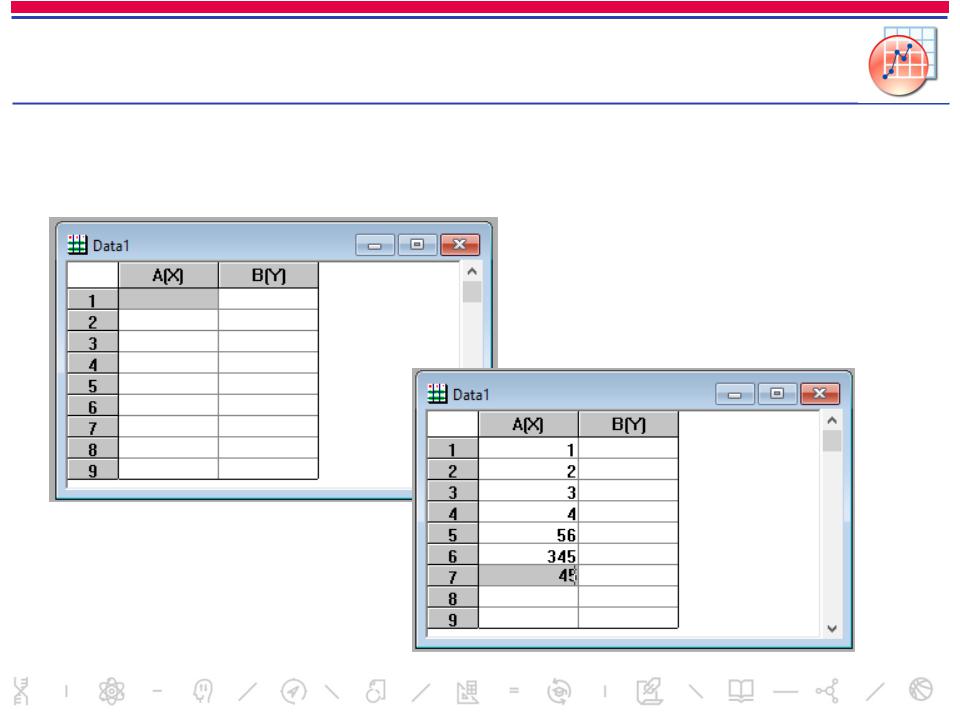Minimize the Data1 window containing values
The image size is (960, 713).
click(x=735, y=394)
